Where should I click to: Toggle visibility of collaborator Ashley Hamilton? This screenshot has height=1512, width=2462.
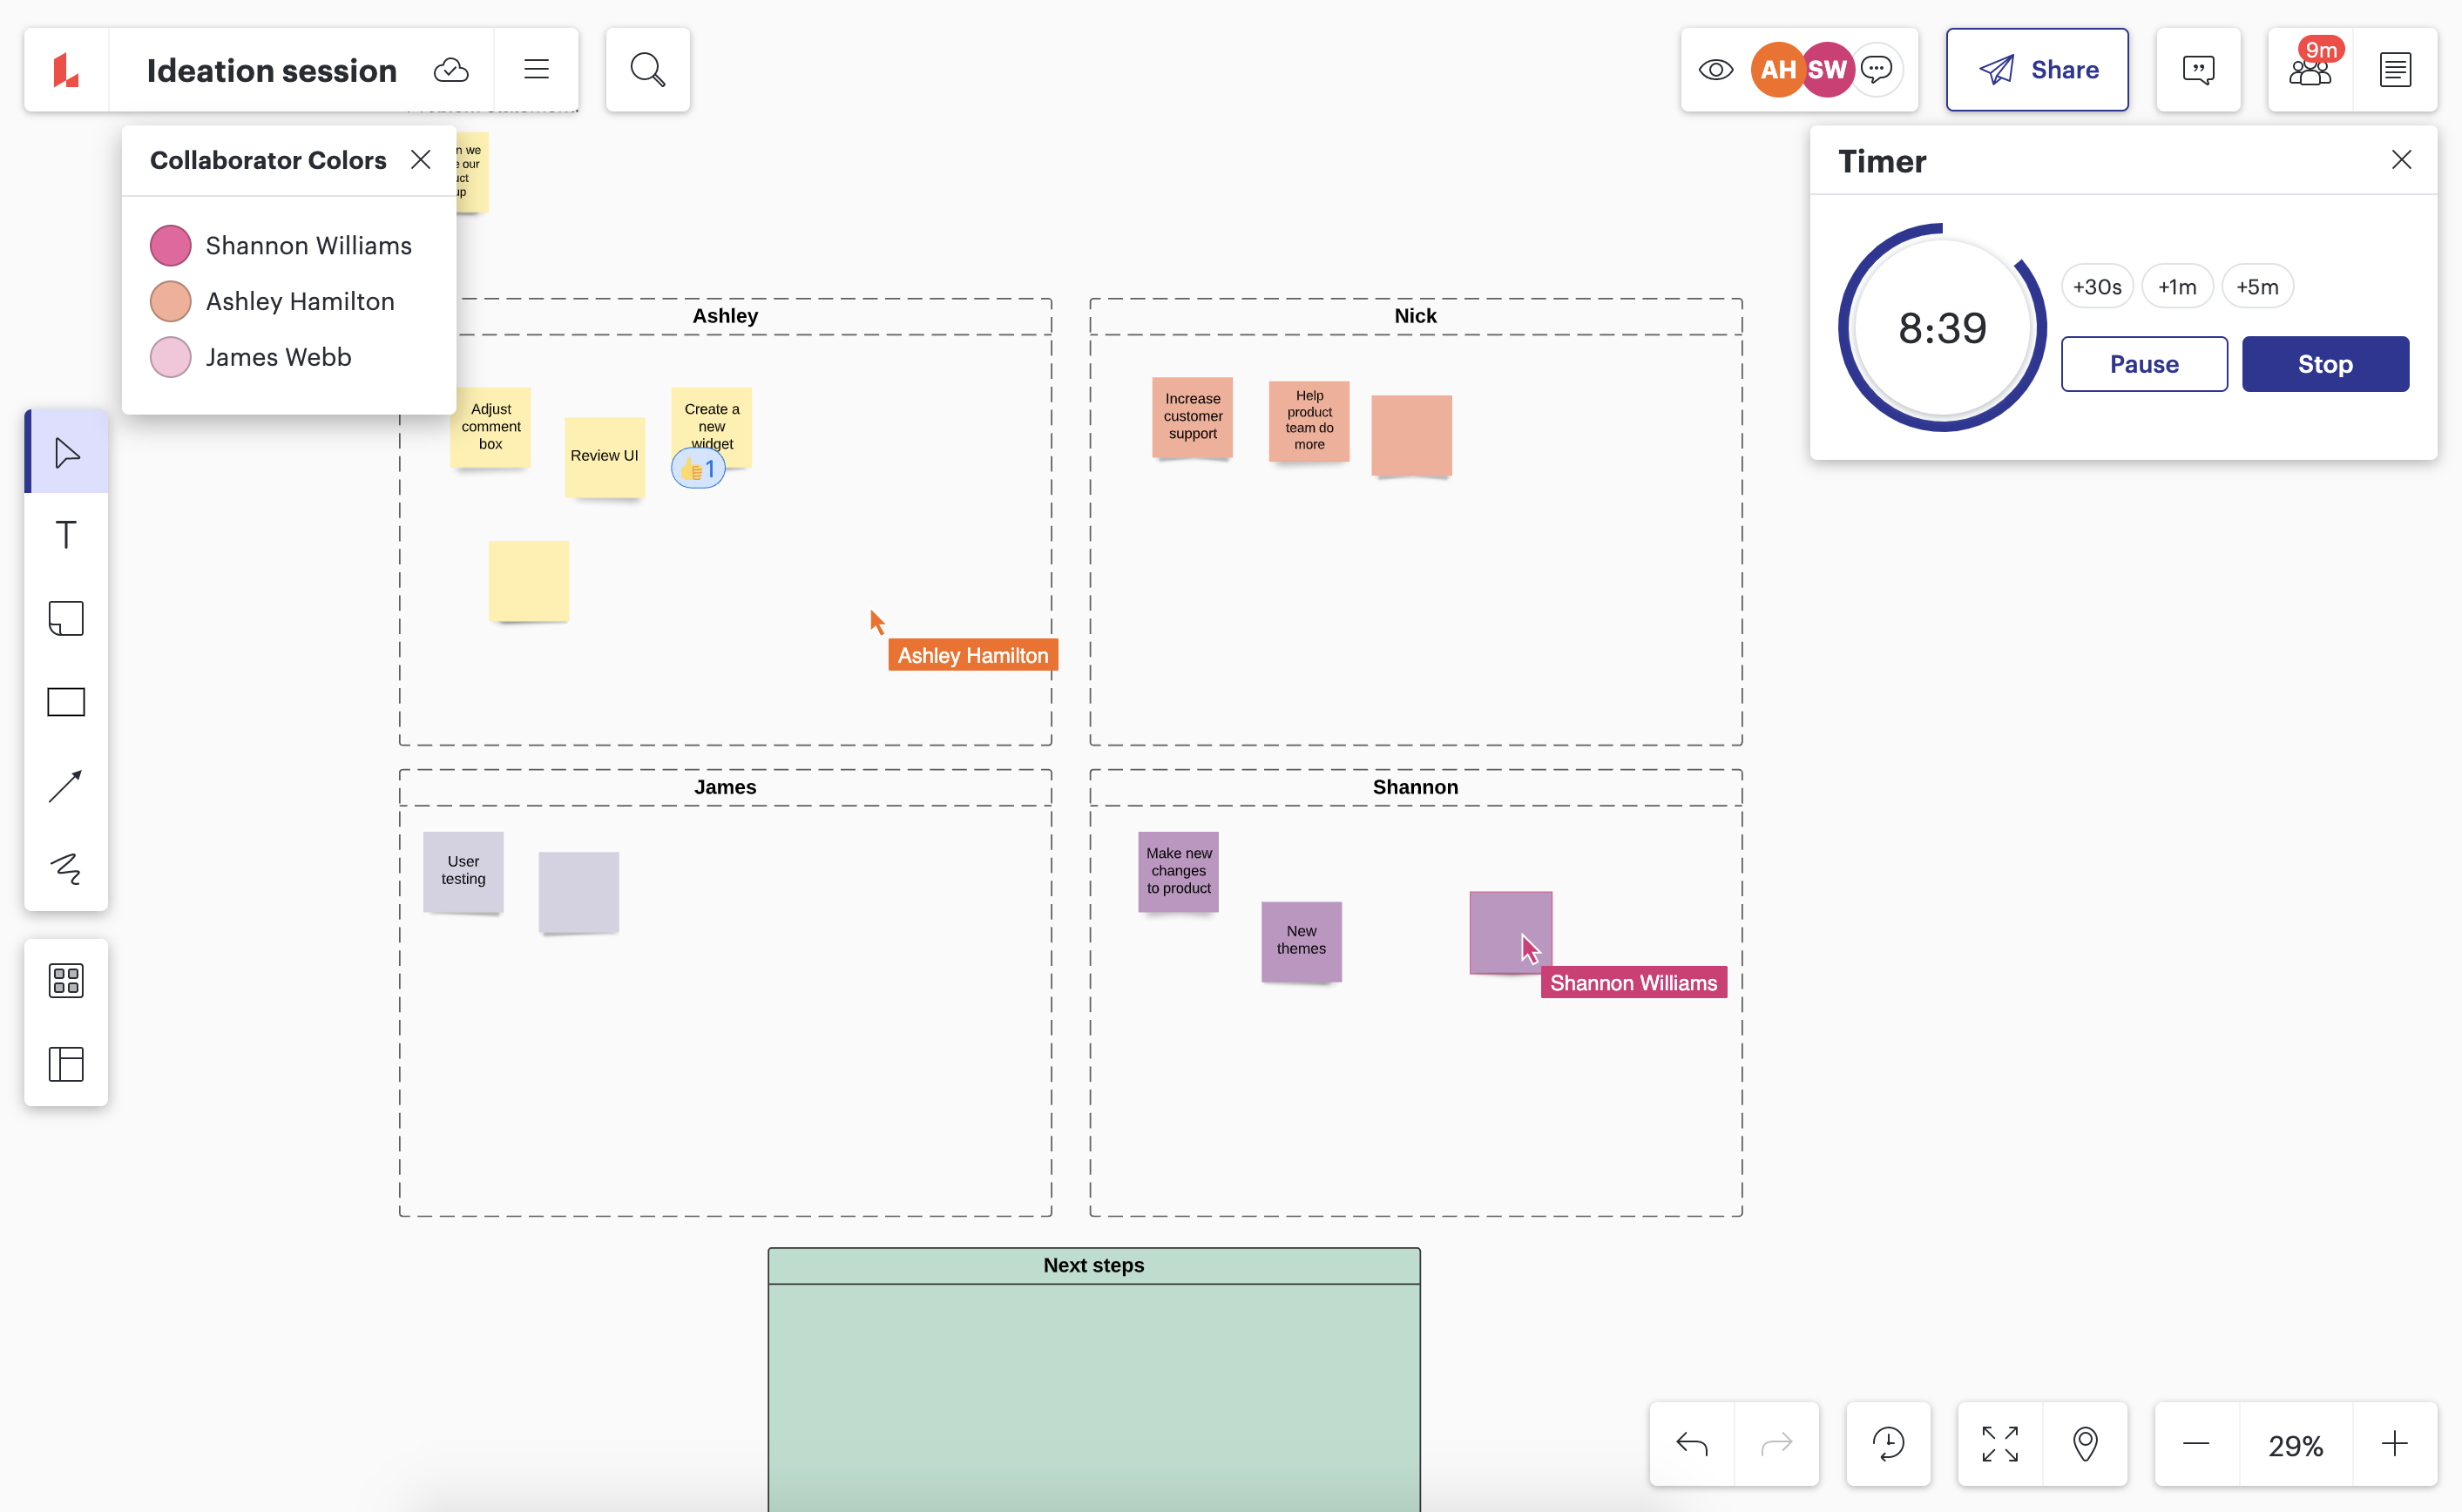[x=171, y=300]
